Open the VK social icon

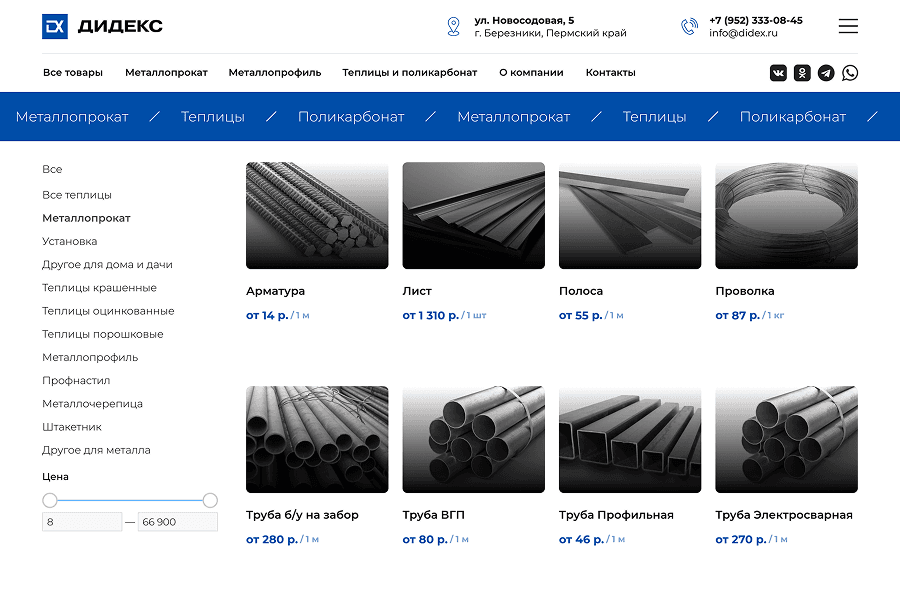[x=778, y=72]
